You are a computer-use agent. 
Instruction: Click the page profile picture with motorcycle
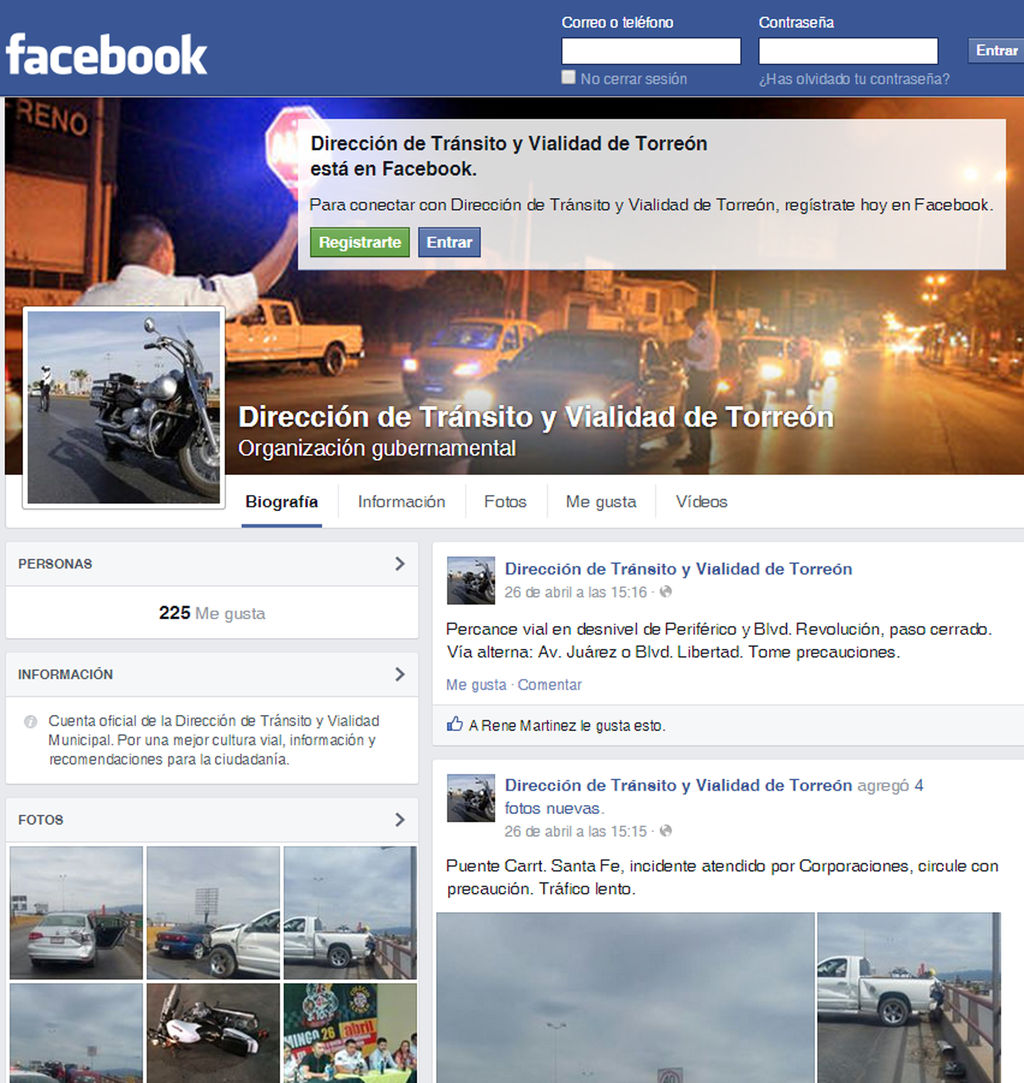click(x=123, y=406)
